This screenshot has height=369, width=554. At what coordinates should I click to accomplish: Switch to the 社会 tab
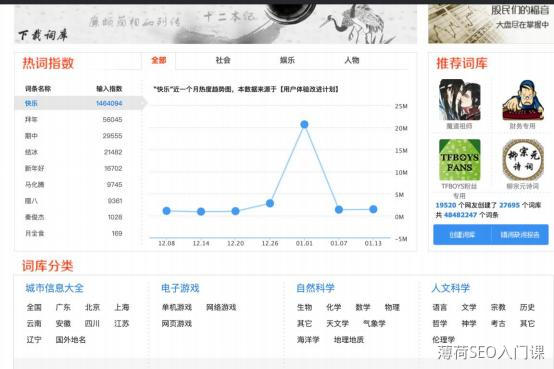223,60
